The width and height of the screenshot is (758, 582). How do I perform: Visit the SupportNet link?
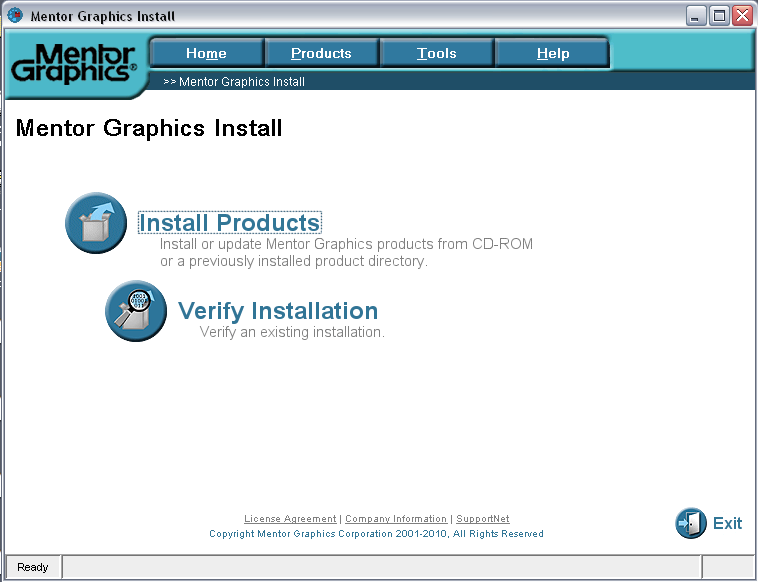coord(483,519)
